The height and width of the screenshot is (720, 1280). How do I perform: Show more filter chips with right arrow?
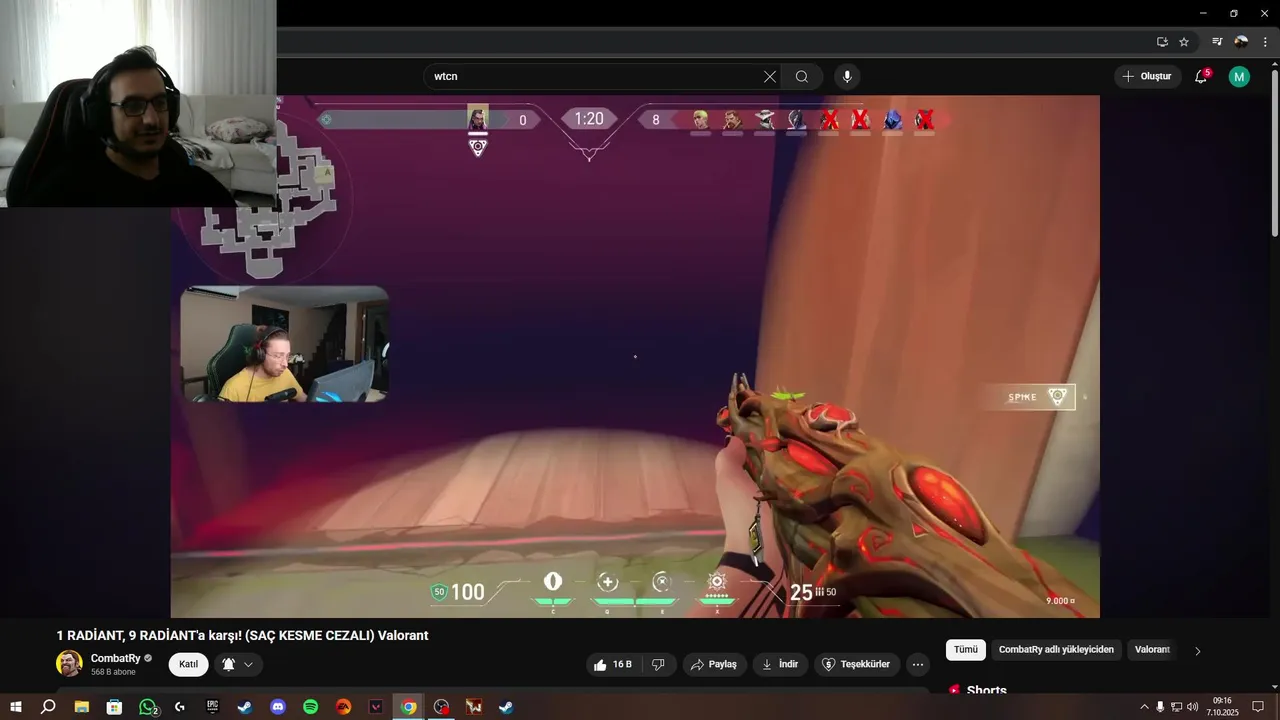coord(1198,651)
